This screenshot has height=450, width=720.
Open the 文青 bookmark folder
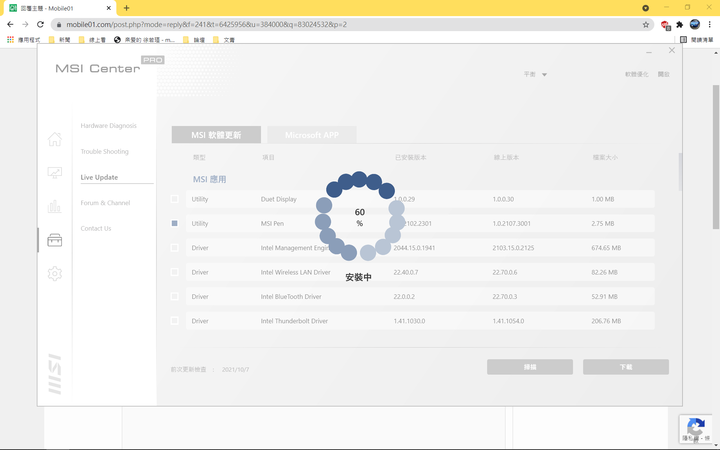(224, 40)
